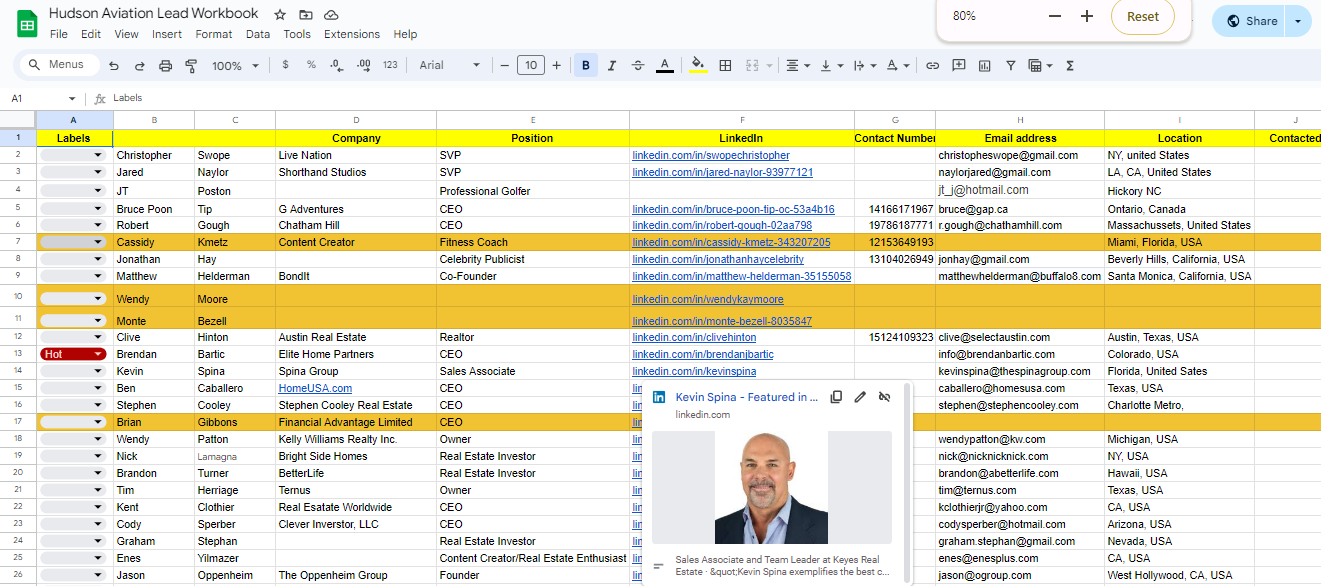Screen dimensions: 1321x586
Task: Click the formula bar fx icon
Action: (100, 99)
